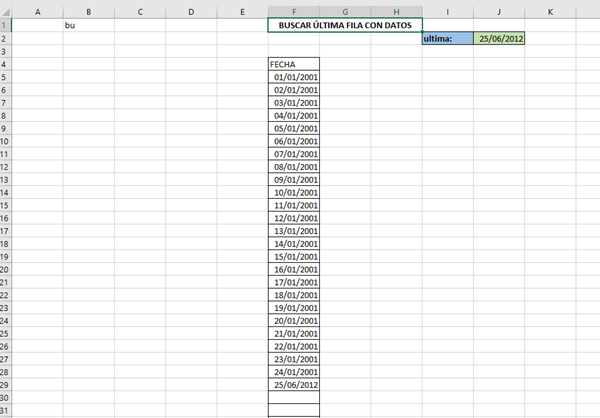Click the cell containing 'bu' in column B
The height and width of the screenshot is (418, 600).
click(89, 25)
